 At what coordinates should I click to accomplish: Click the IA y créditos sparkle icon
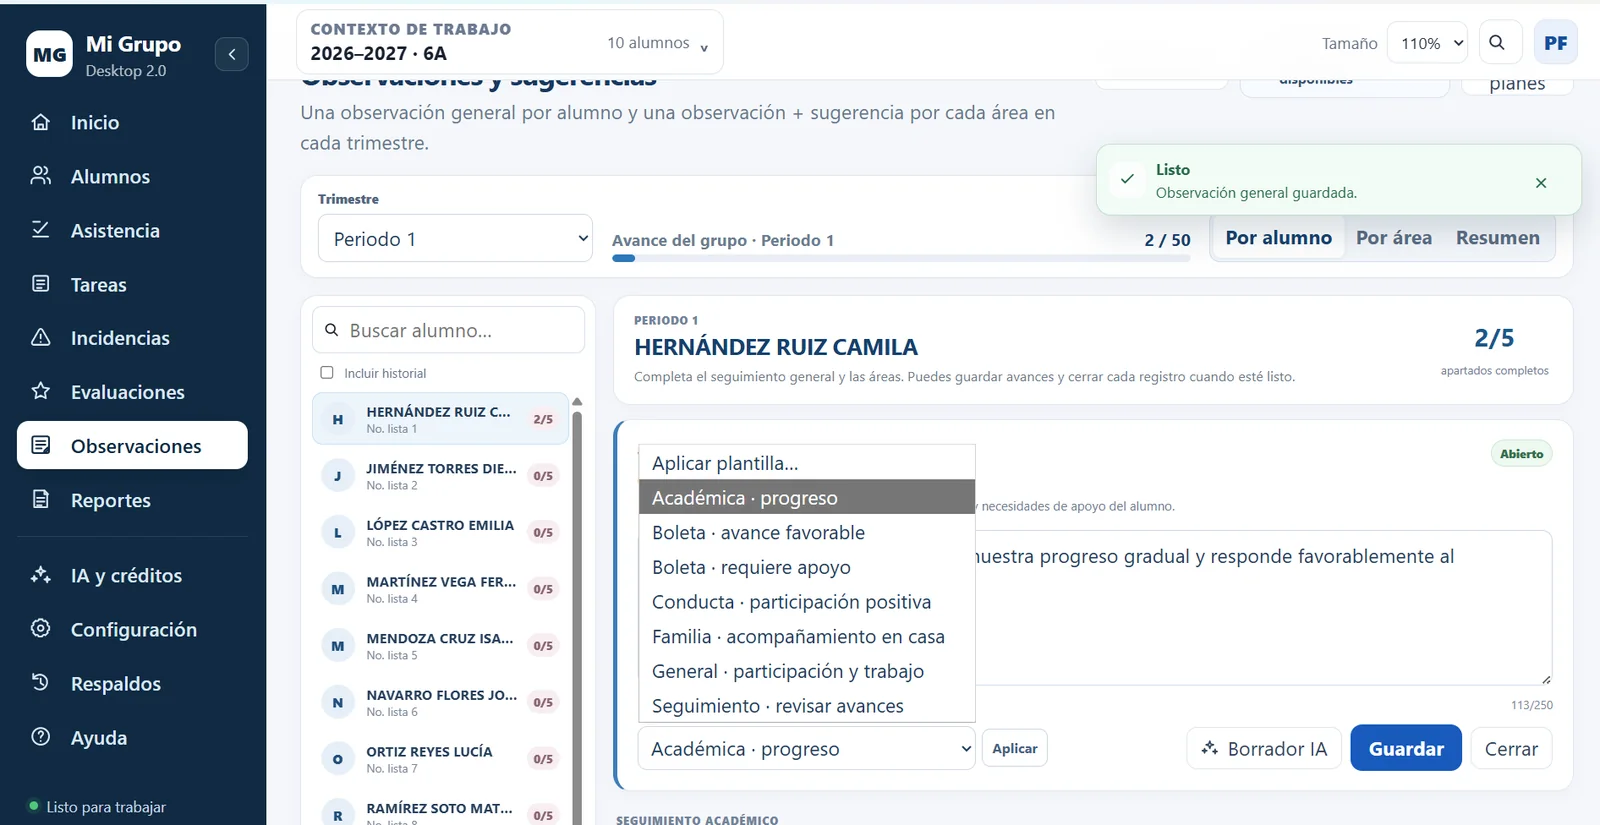click(x=41, y=575)
